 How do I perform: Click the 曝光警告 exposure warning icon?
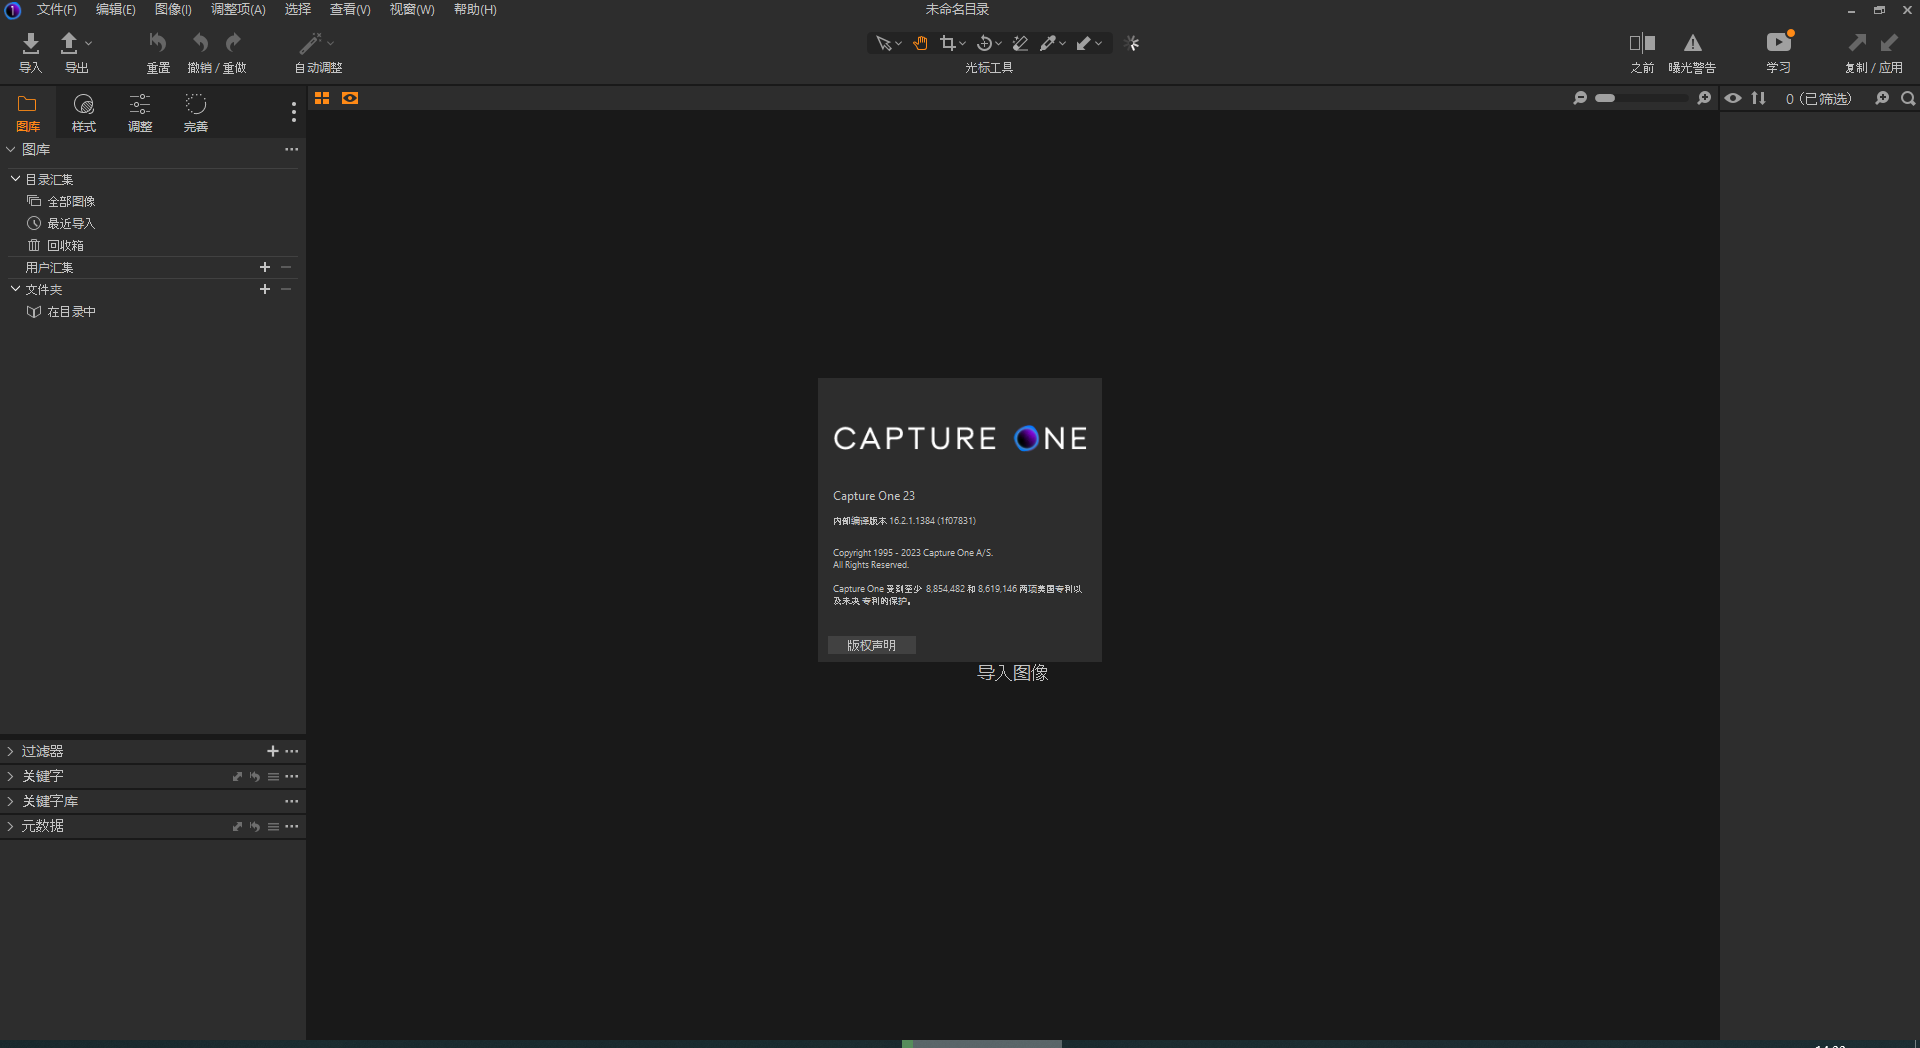tap(1691, 43)
